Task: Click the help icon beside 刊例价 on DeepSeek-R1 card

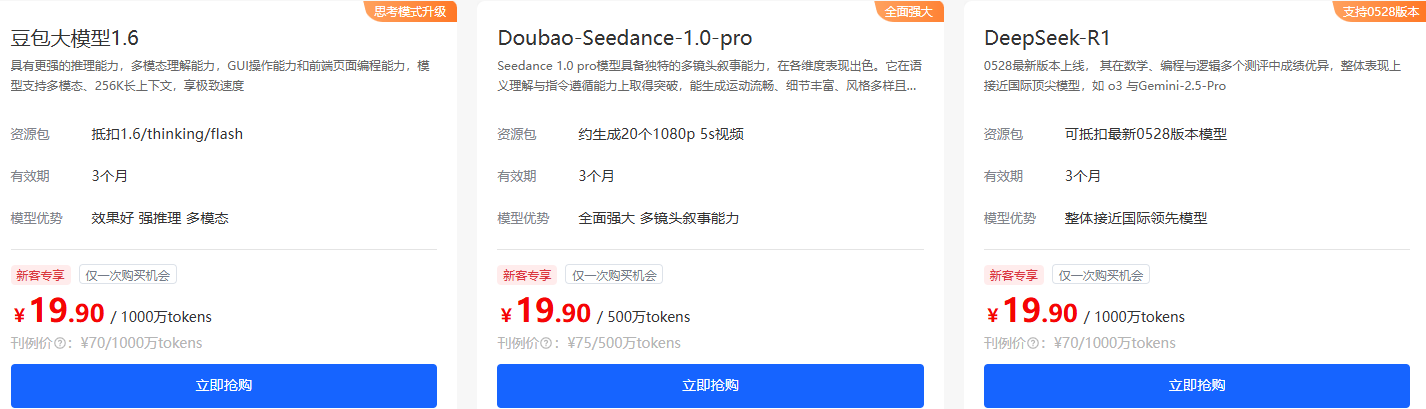Action: click(1034, 343)
